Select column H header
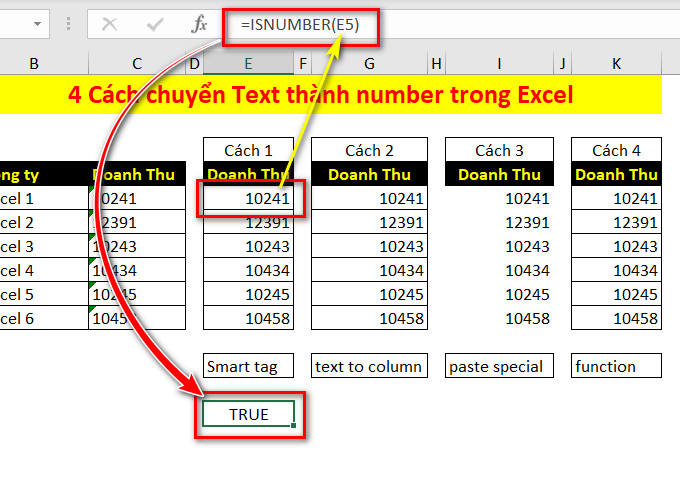The image size is (680, 495). click(436, 64)
